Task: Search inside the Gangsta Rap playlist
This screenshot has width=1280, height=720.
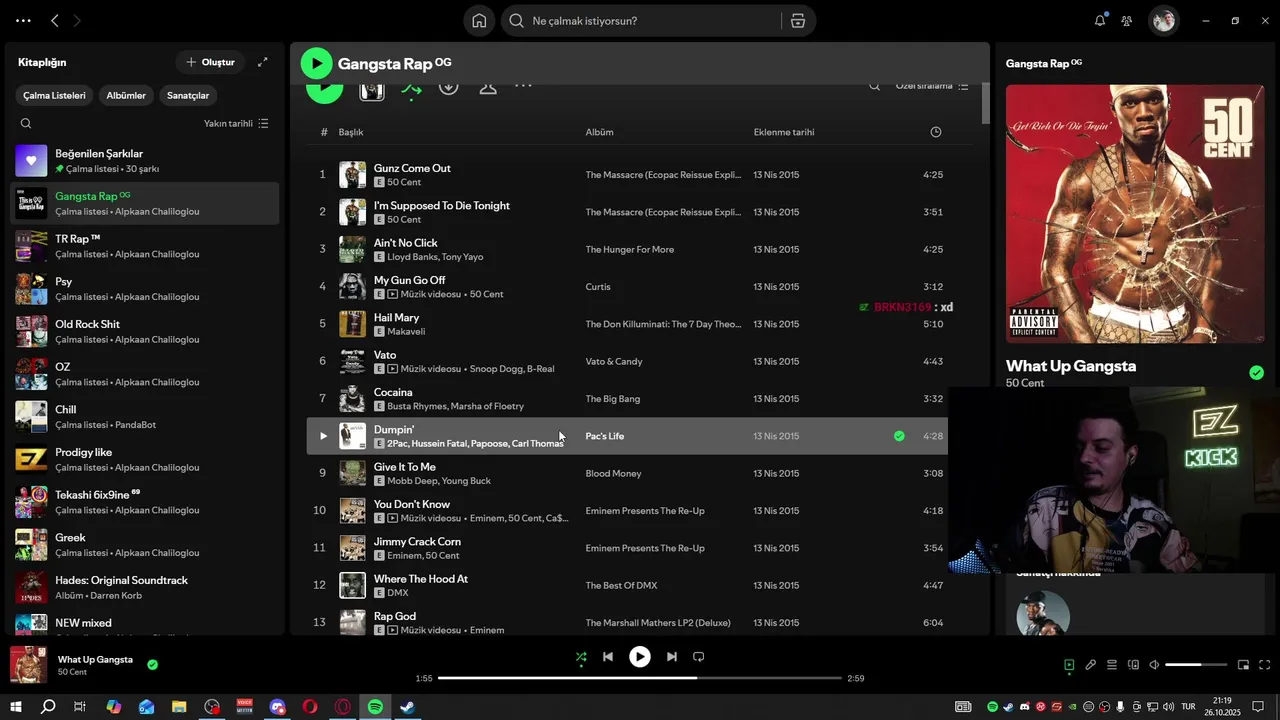Action: click(x=874, y=86)
